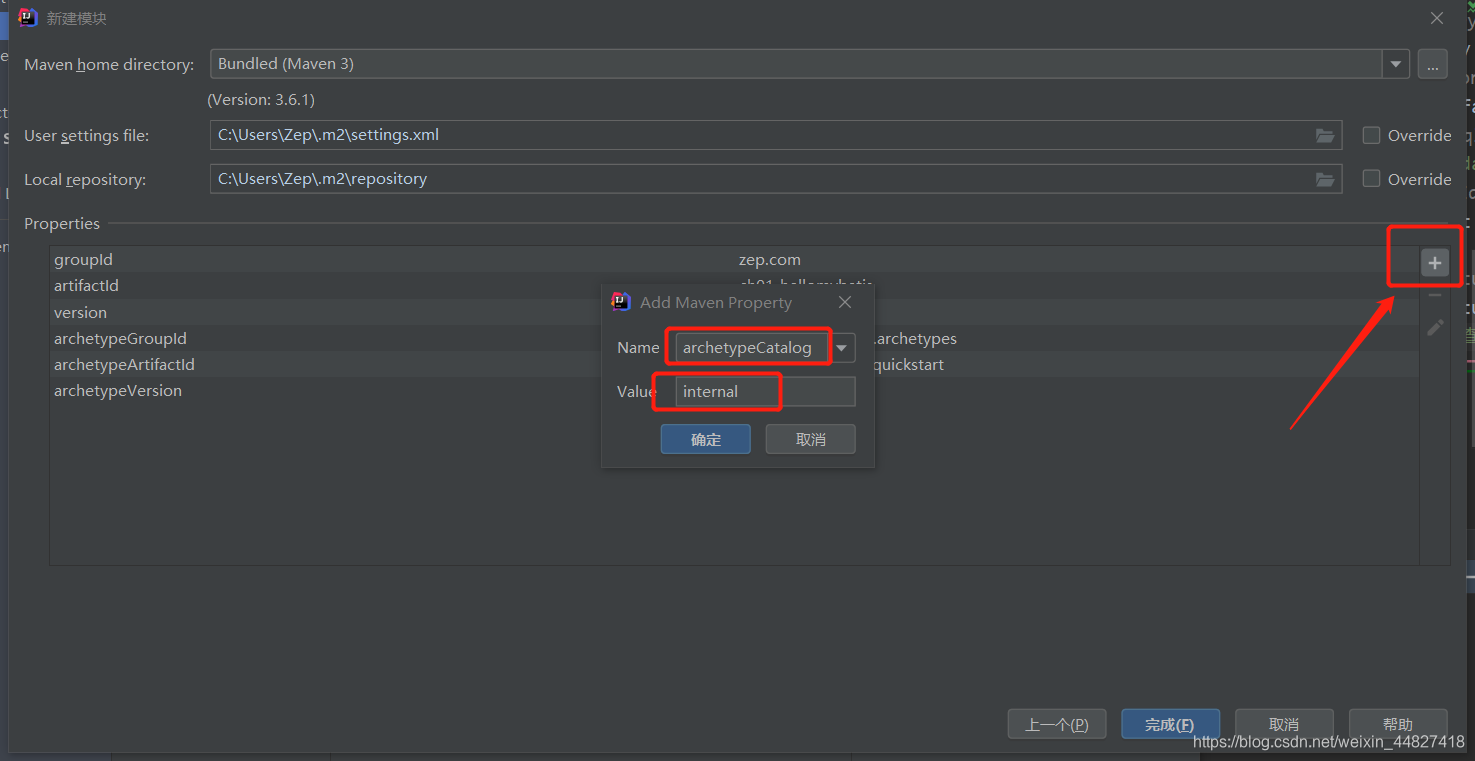
Task: Click the zep.com value cell
Action: (x=769, y=260)
